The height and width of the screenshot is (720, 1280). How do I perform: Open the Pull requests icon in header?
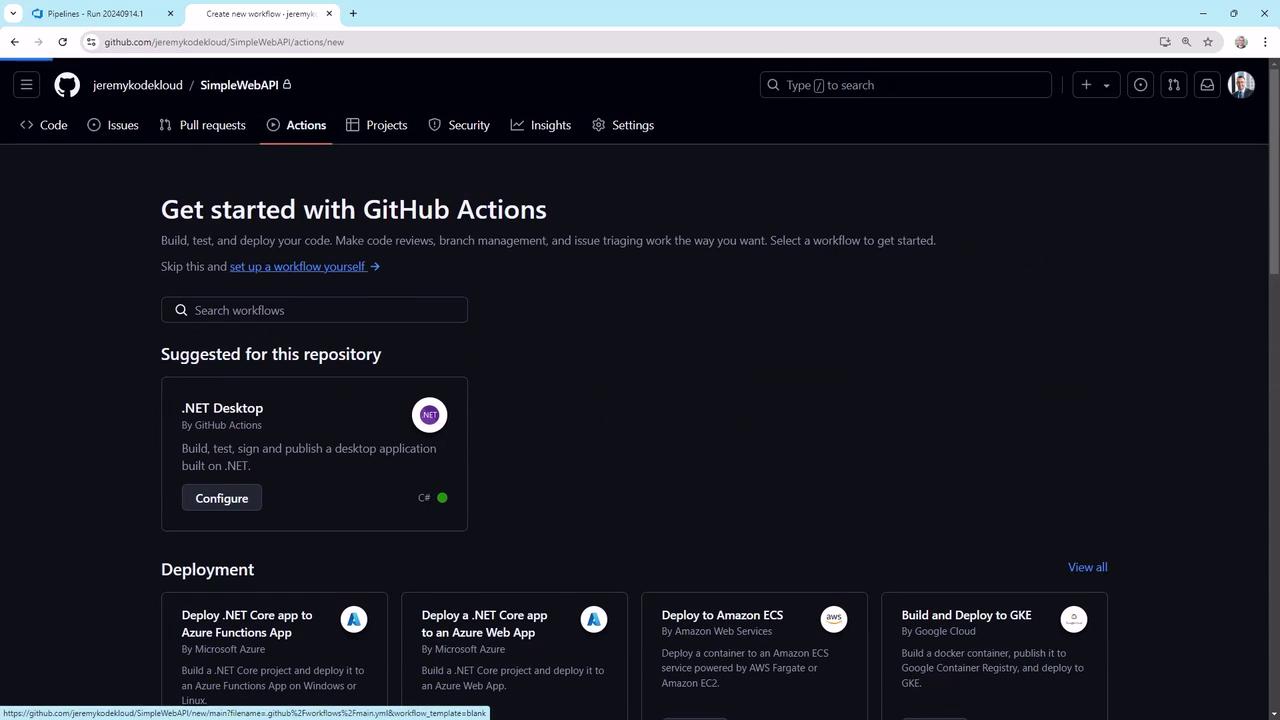coord(1174,85)
